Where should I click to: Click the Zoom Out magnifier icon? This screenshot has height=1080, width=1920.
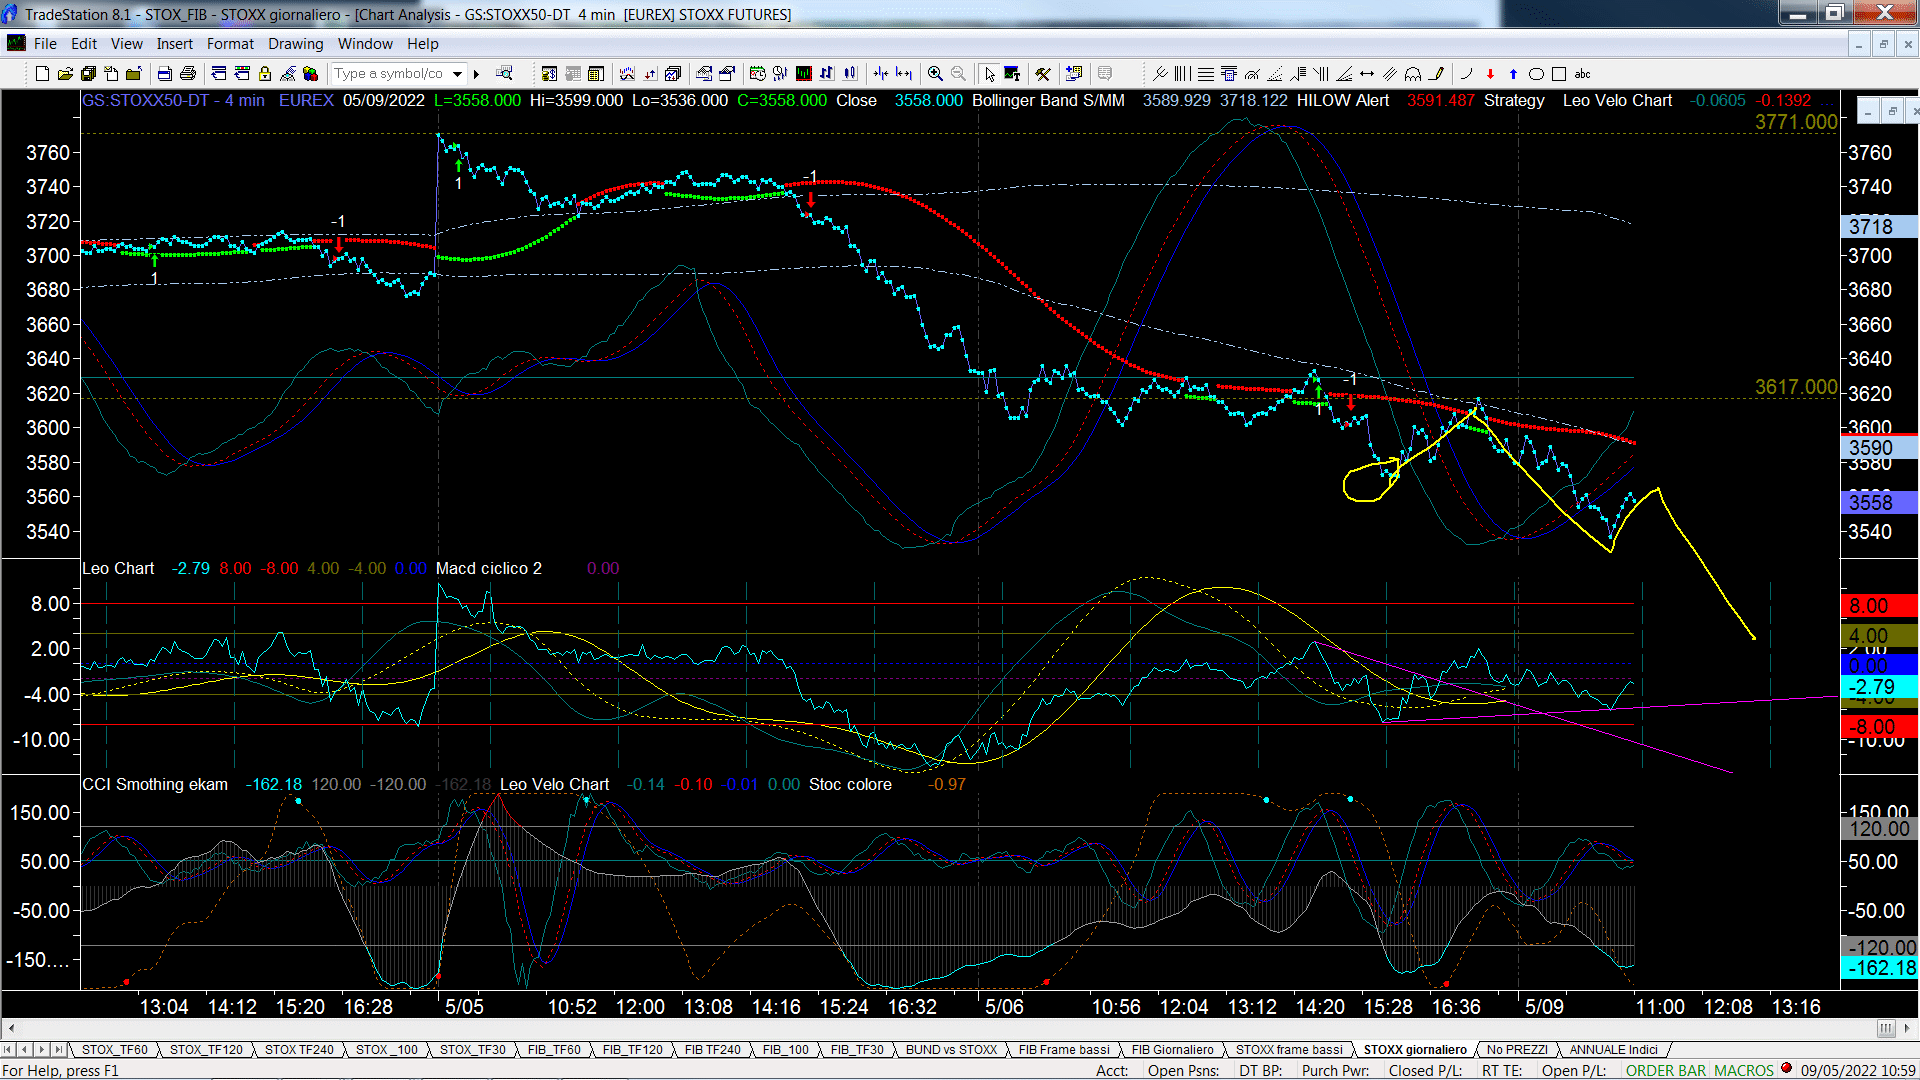[x=958, y=73]
